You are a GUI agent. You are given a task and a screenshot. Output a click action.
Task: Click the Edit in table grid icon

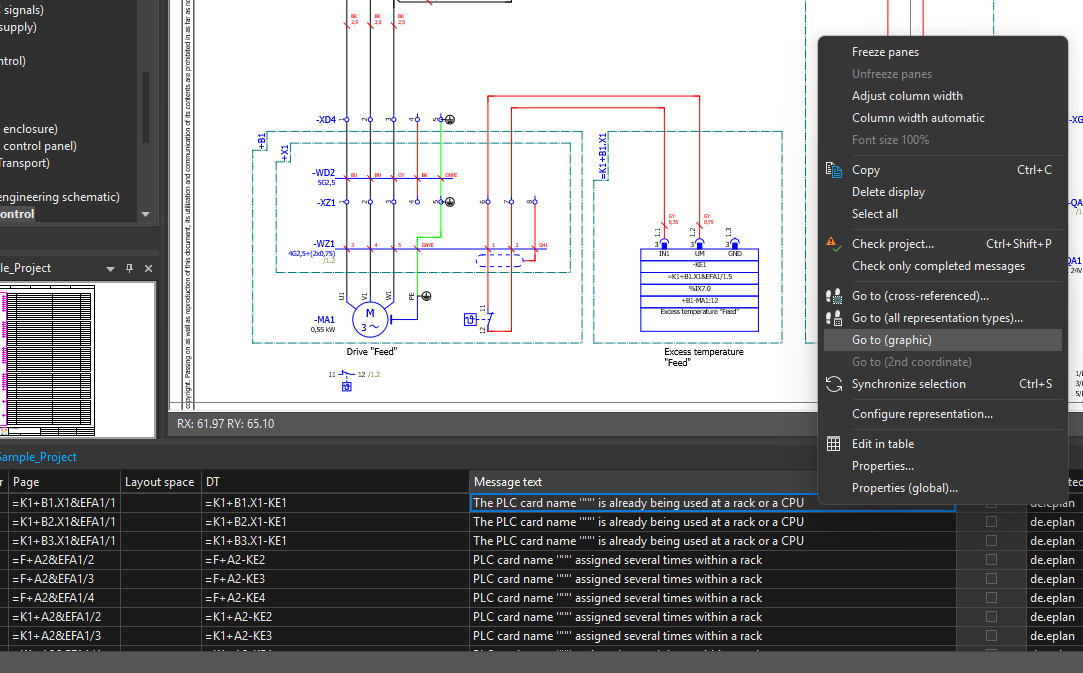833,443
